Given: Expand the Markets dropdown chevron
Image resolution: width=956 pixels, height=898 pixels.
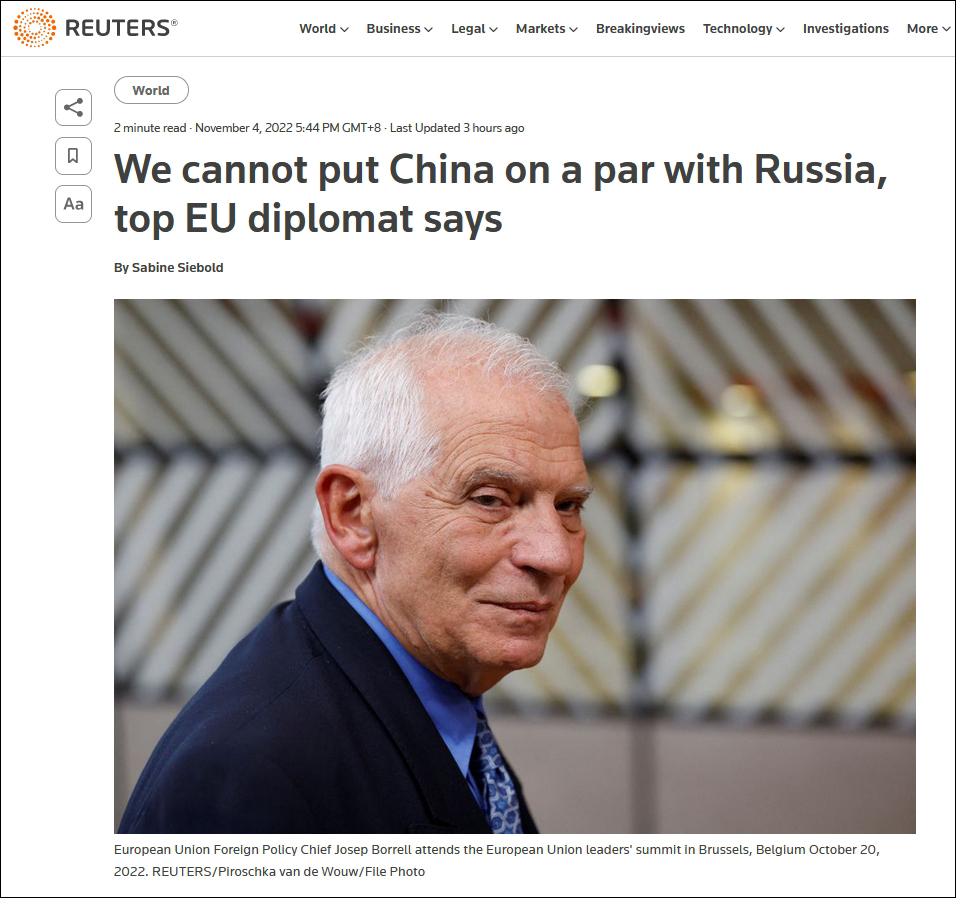Looking at the screenshot, I should click(573, 29).
